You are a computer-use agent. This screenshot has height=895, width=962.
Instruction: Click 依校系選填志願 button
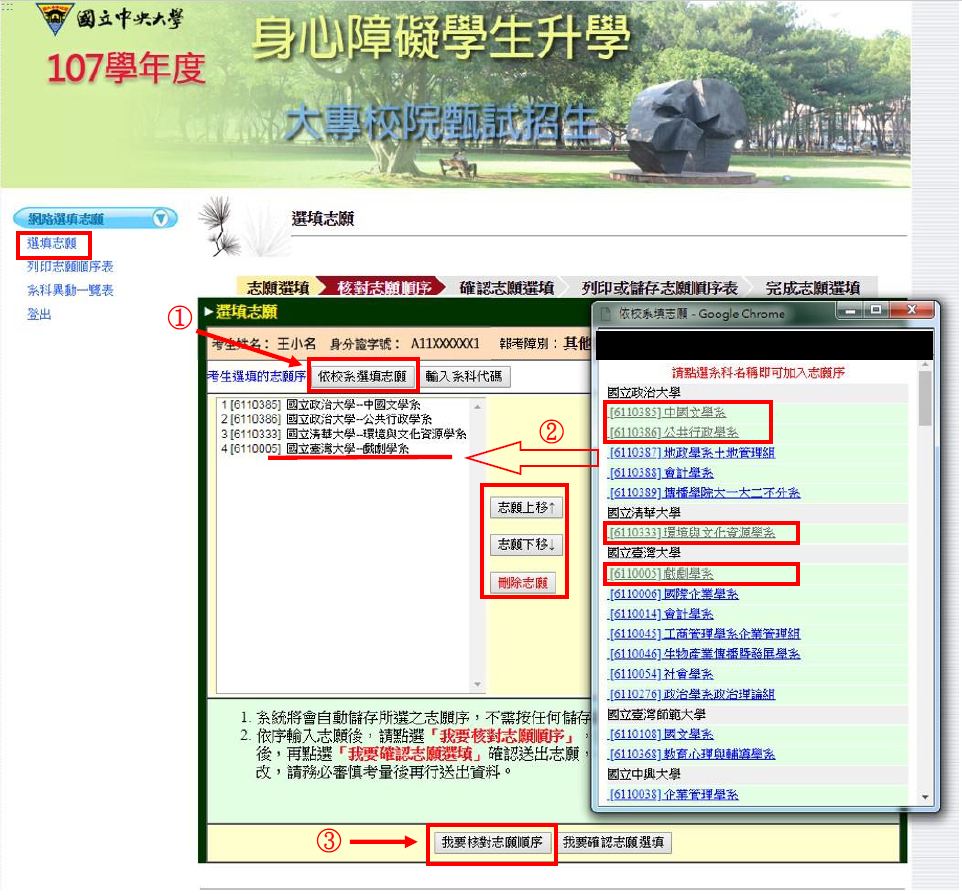tap(362, 376)
